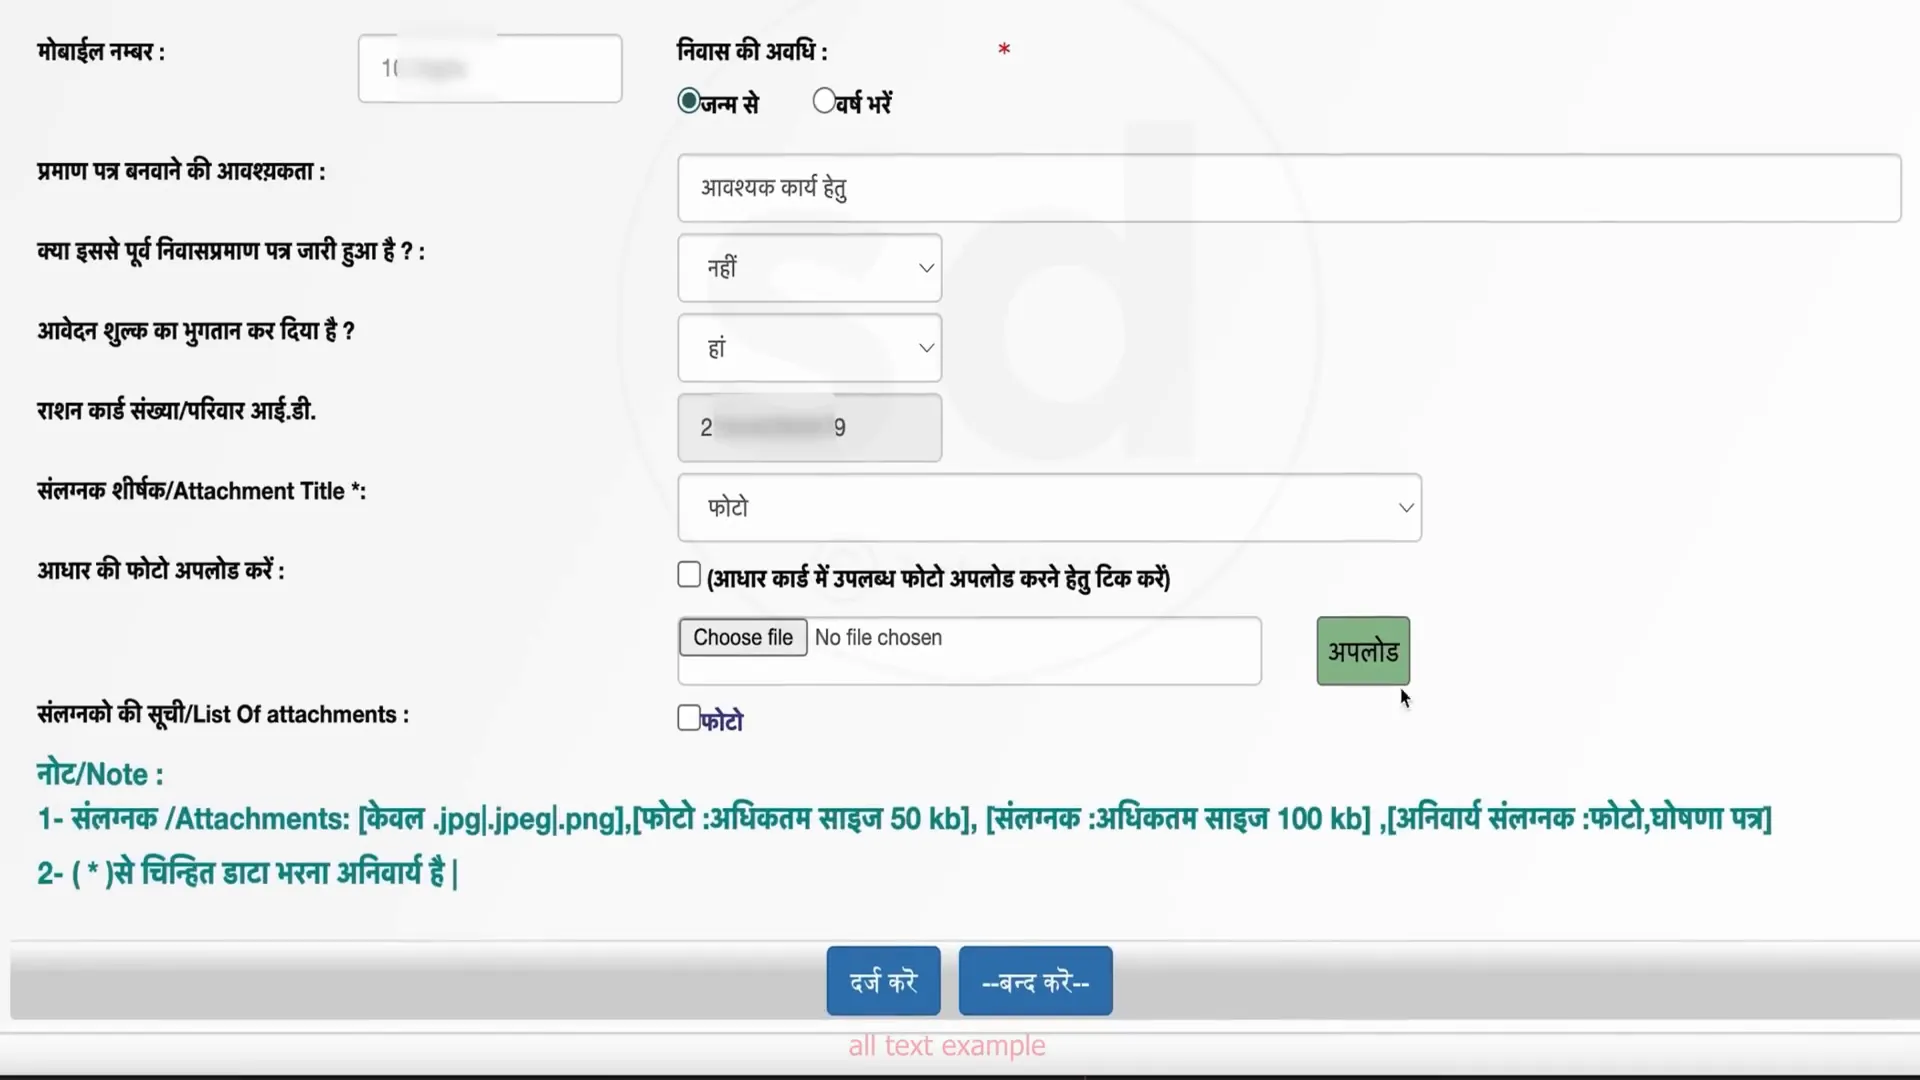
Task: Click the दर्ज करें (Submit) button
Action: 882,981
